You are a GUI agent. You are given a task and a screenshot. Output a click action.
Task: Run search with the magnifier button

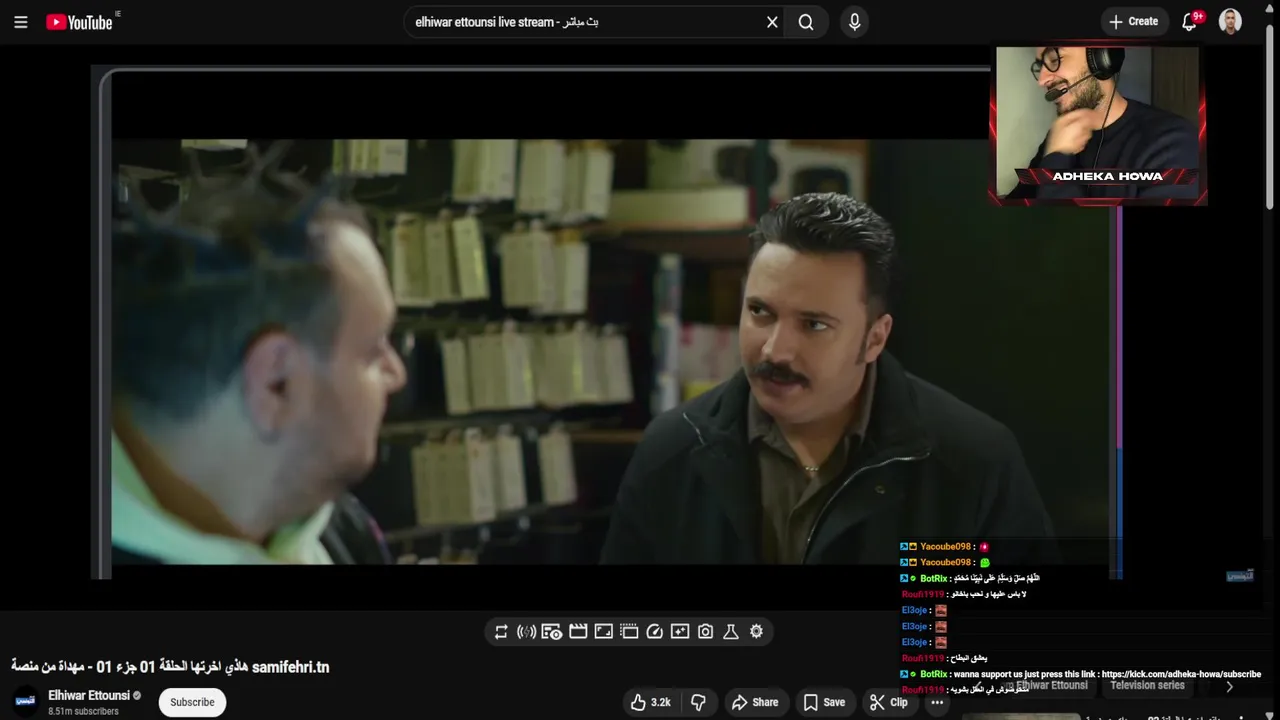tap(806, 22)
